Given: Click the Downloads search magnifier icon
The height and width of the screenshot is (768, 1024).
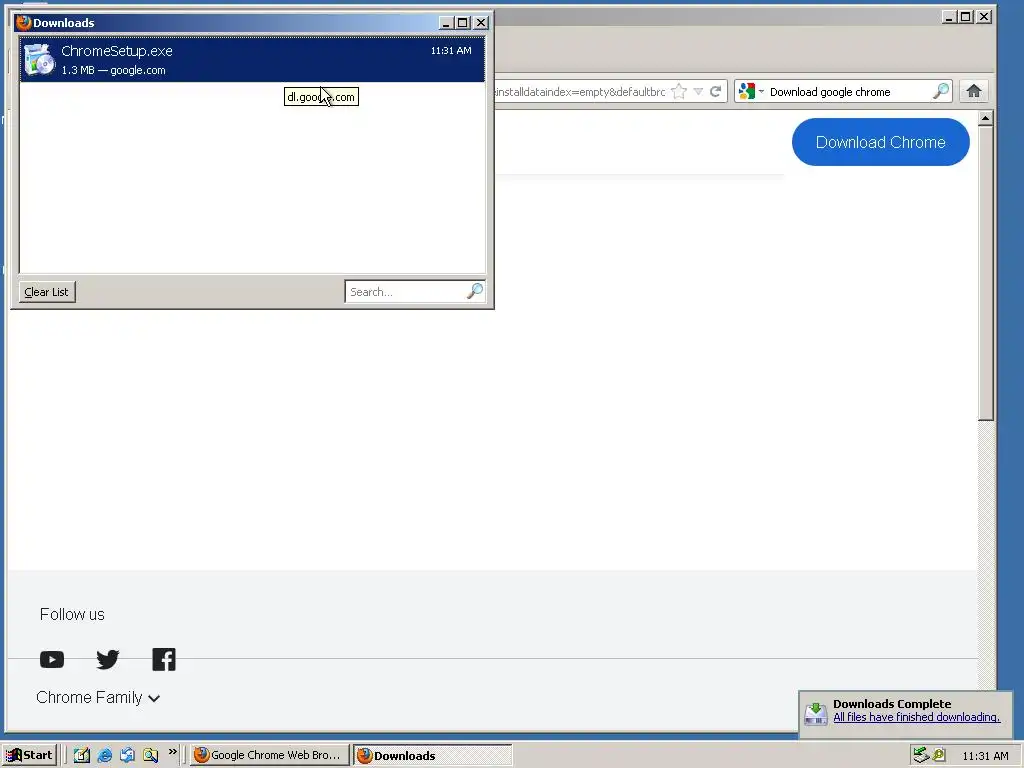Looking at the screenshot, I should pos(475,291).
